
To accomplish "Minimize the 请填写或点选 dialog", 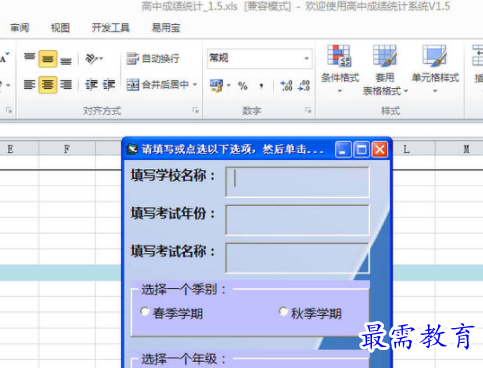I will click(x=343, y=149).
